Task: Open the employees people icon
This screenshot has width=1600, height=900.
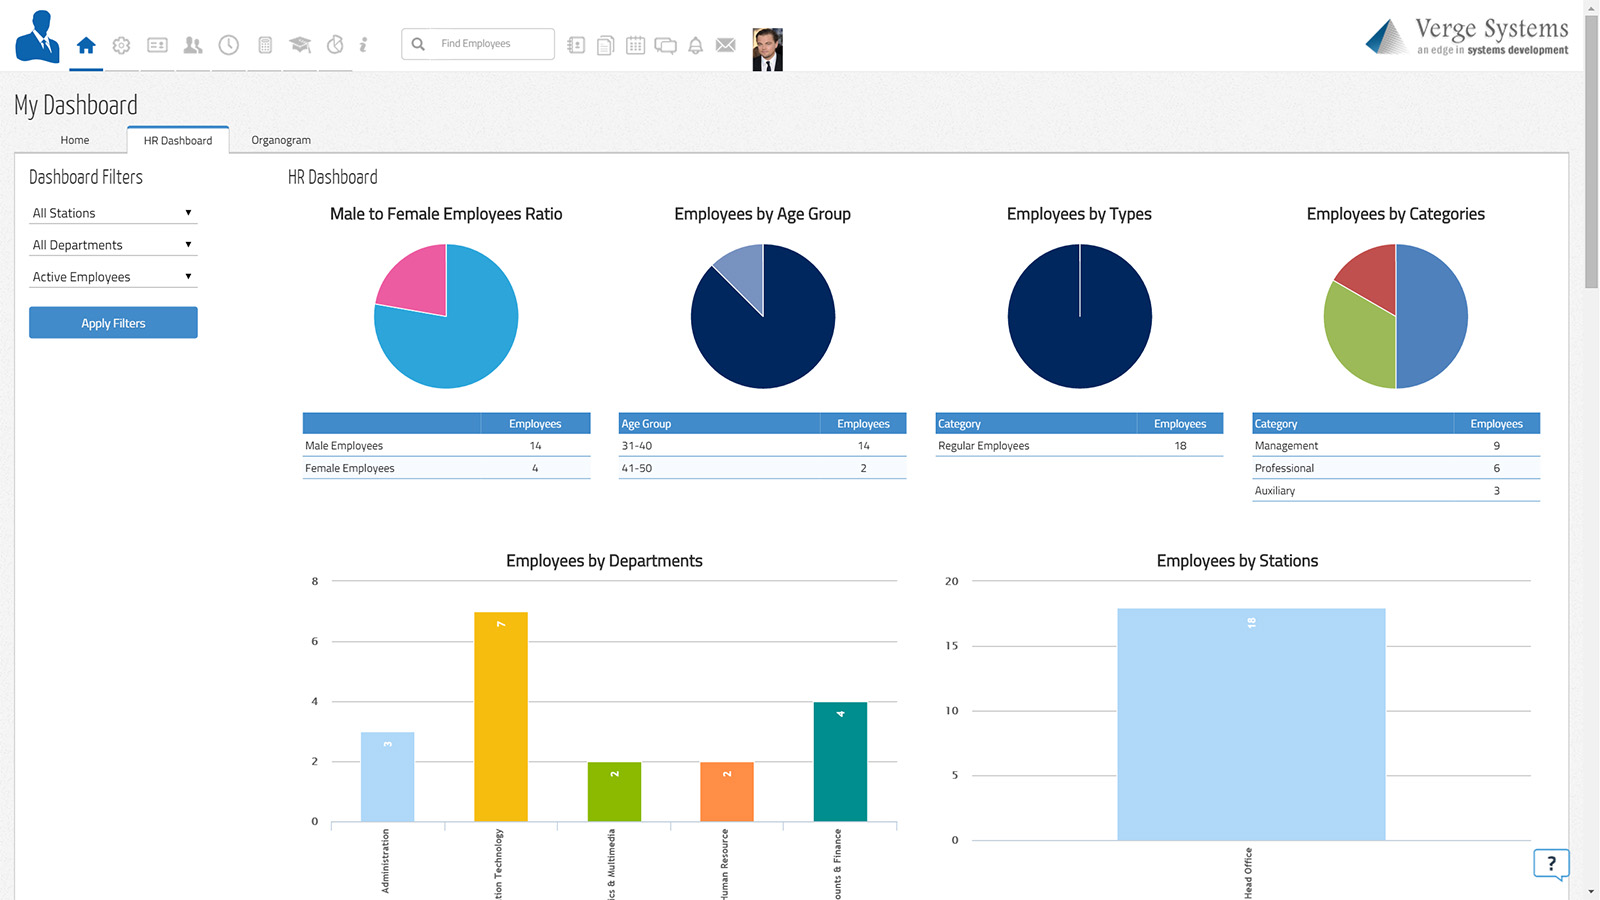Action: (193, 45)
